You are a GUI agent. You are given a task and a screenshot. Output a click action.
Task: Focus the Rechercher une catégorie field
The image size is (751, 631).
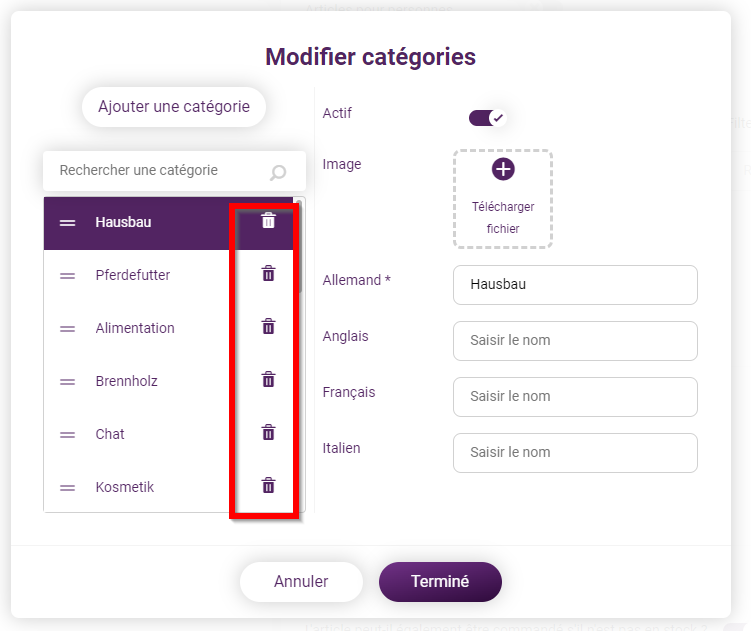click(x=174, y=171)
